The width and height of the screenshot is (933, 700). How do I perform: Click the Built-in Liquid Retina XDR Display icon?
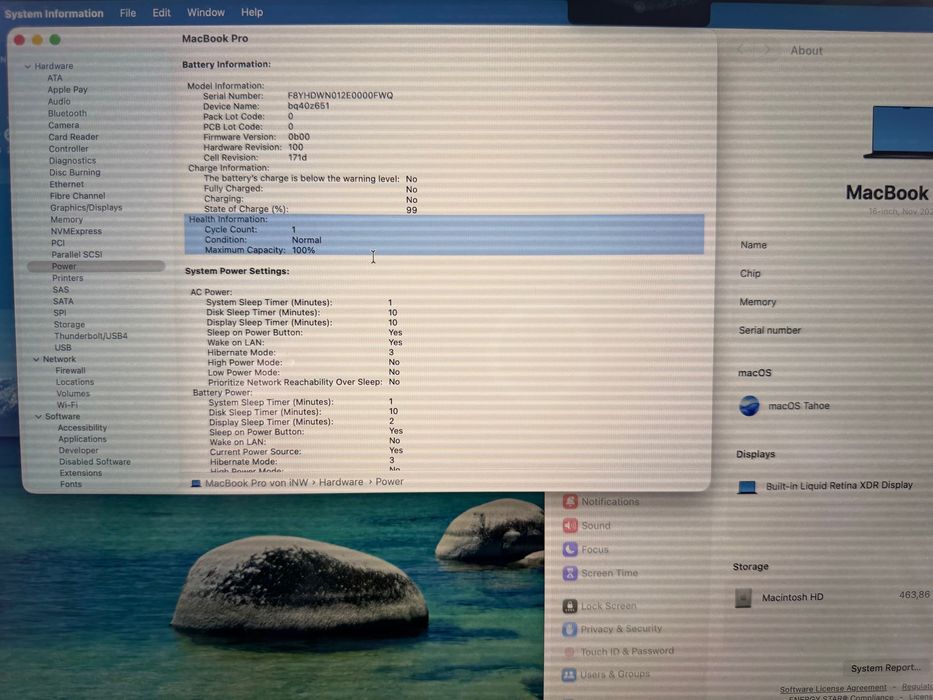(747, 487)
